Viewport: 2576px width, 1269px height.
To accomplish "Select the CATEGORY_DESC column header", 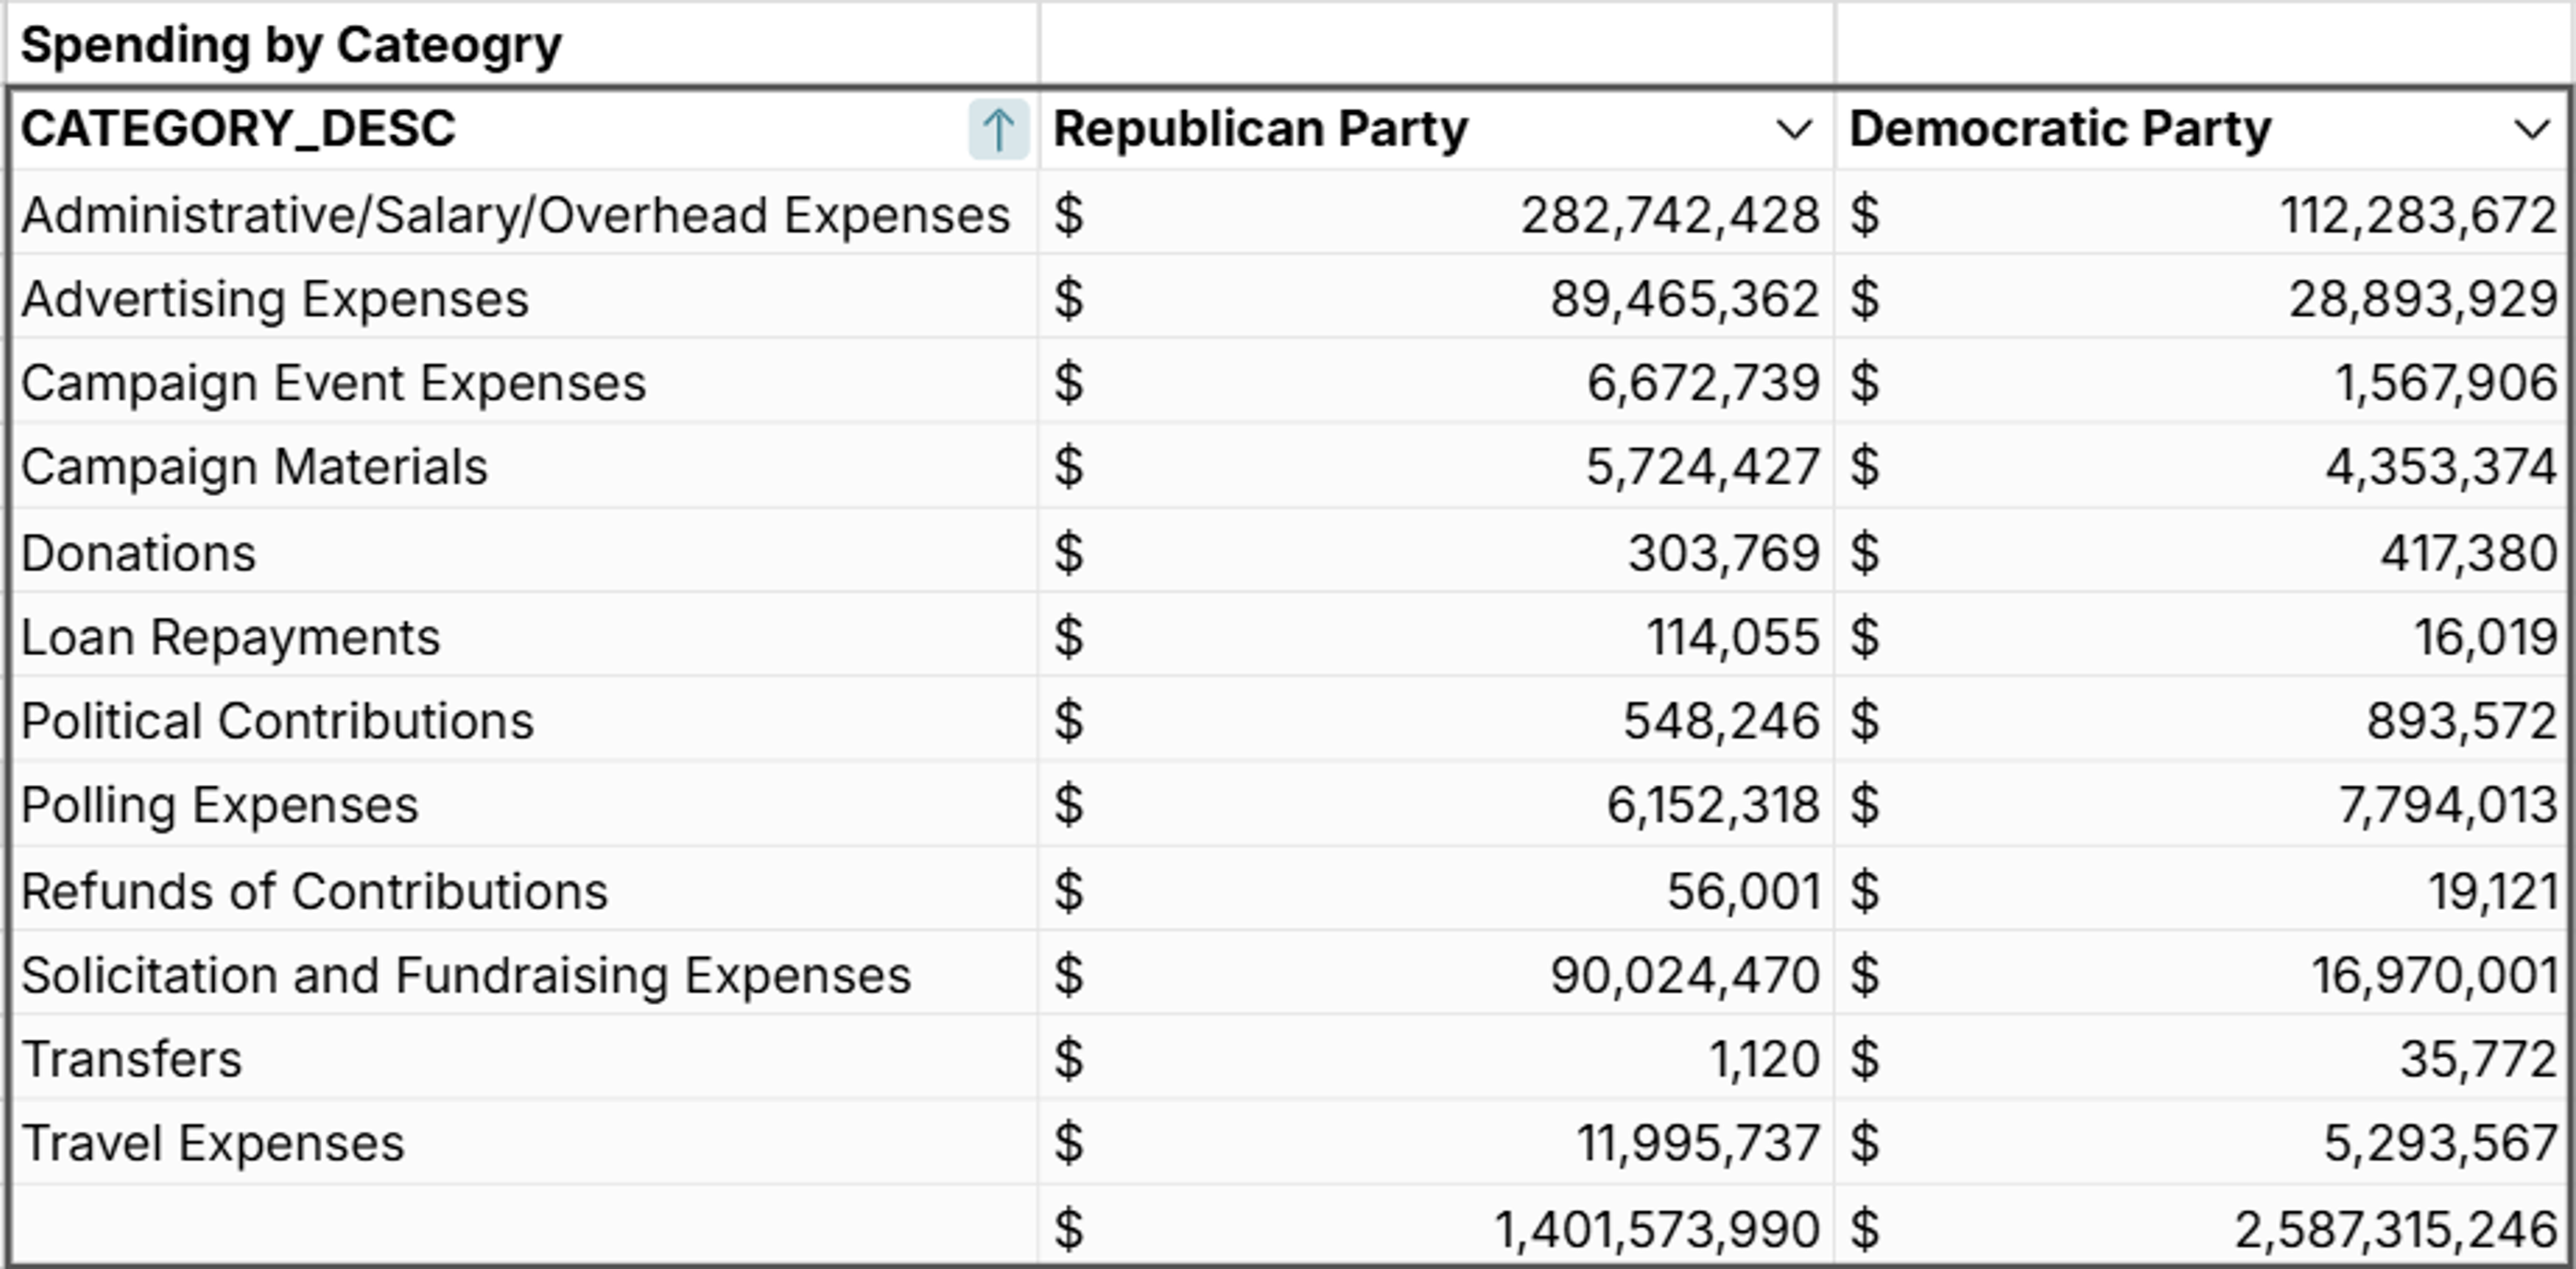I will 300,127.
